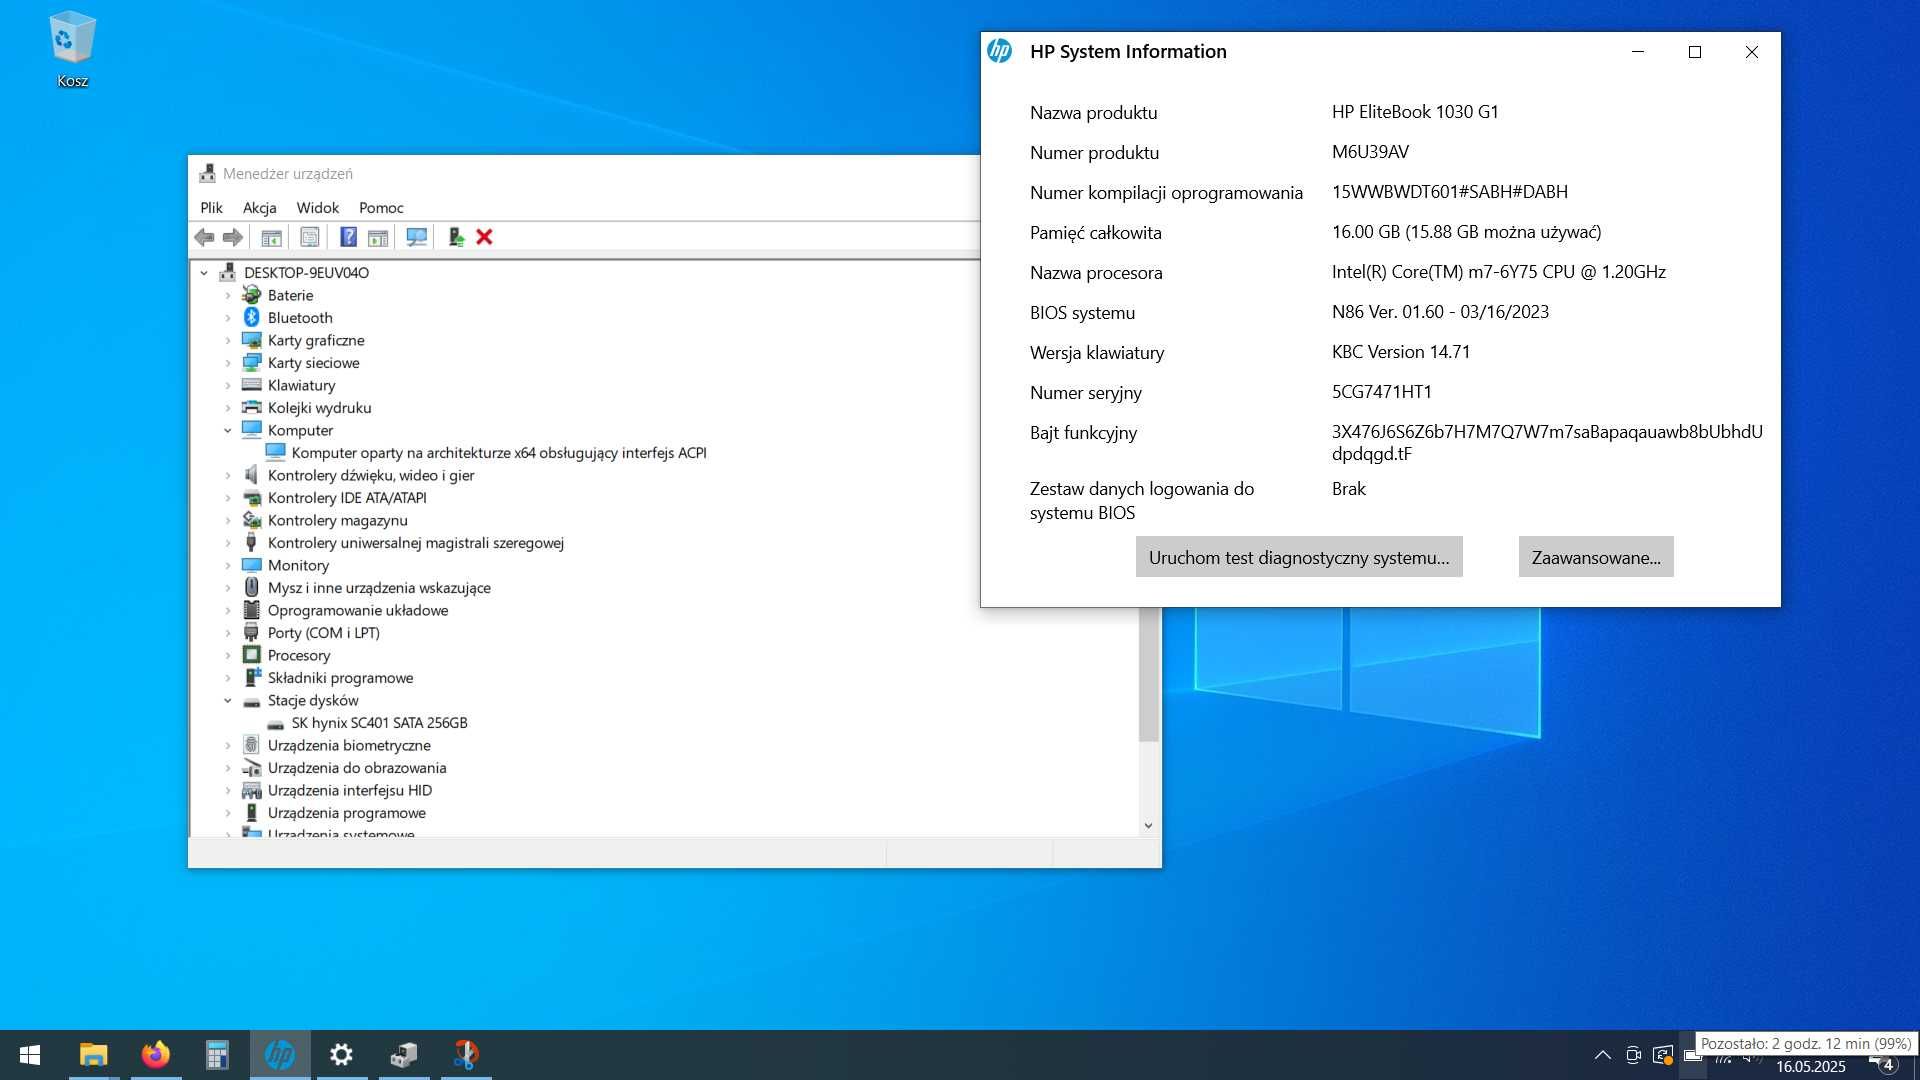Select Urządzenia interfejsu HID item

pos(350,791)
